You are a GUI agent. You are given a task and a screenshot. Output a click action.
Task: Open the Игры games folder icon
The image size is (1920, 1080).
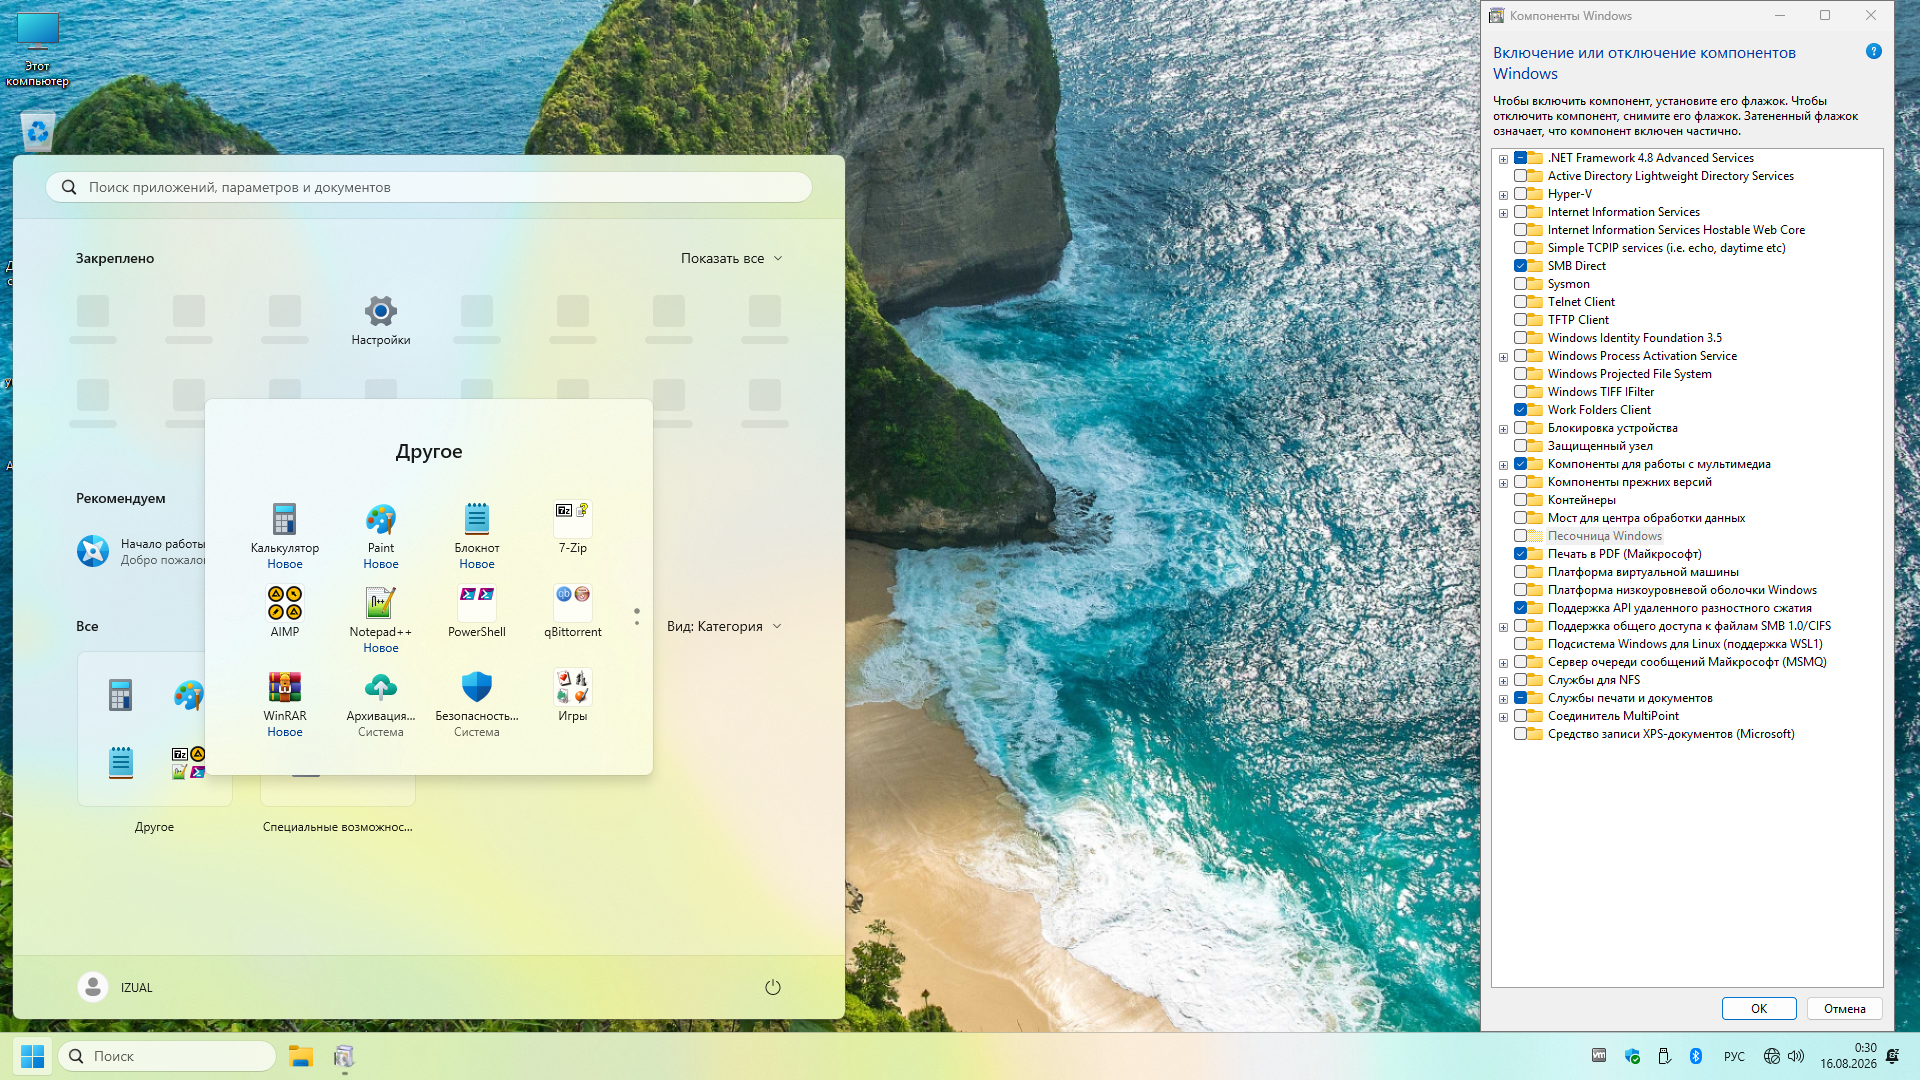pos(573,688)
